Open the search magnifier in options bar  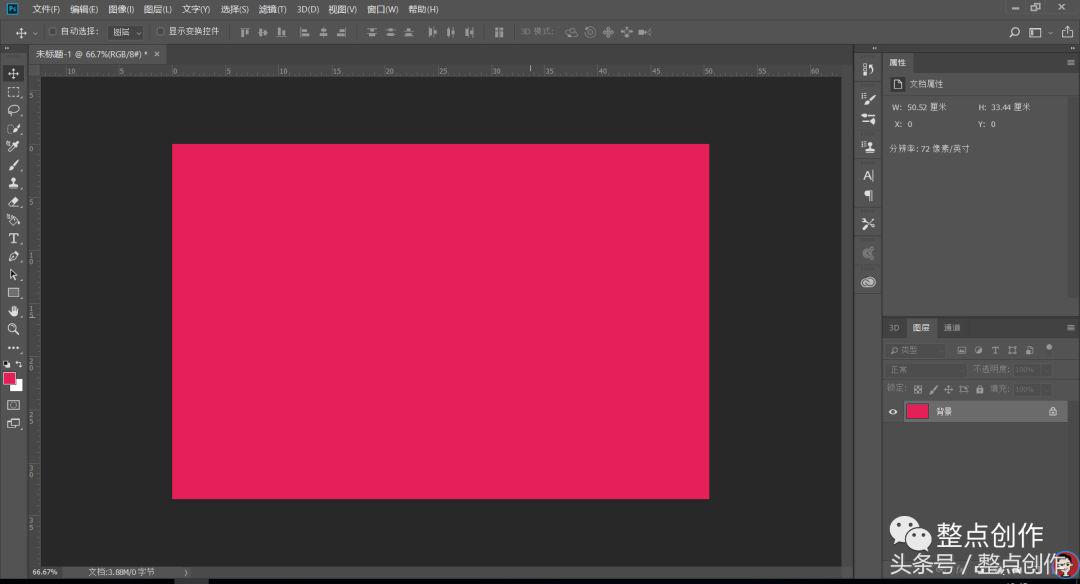(x=1014, y=32)
